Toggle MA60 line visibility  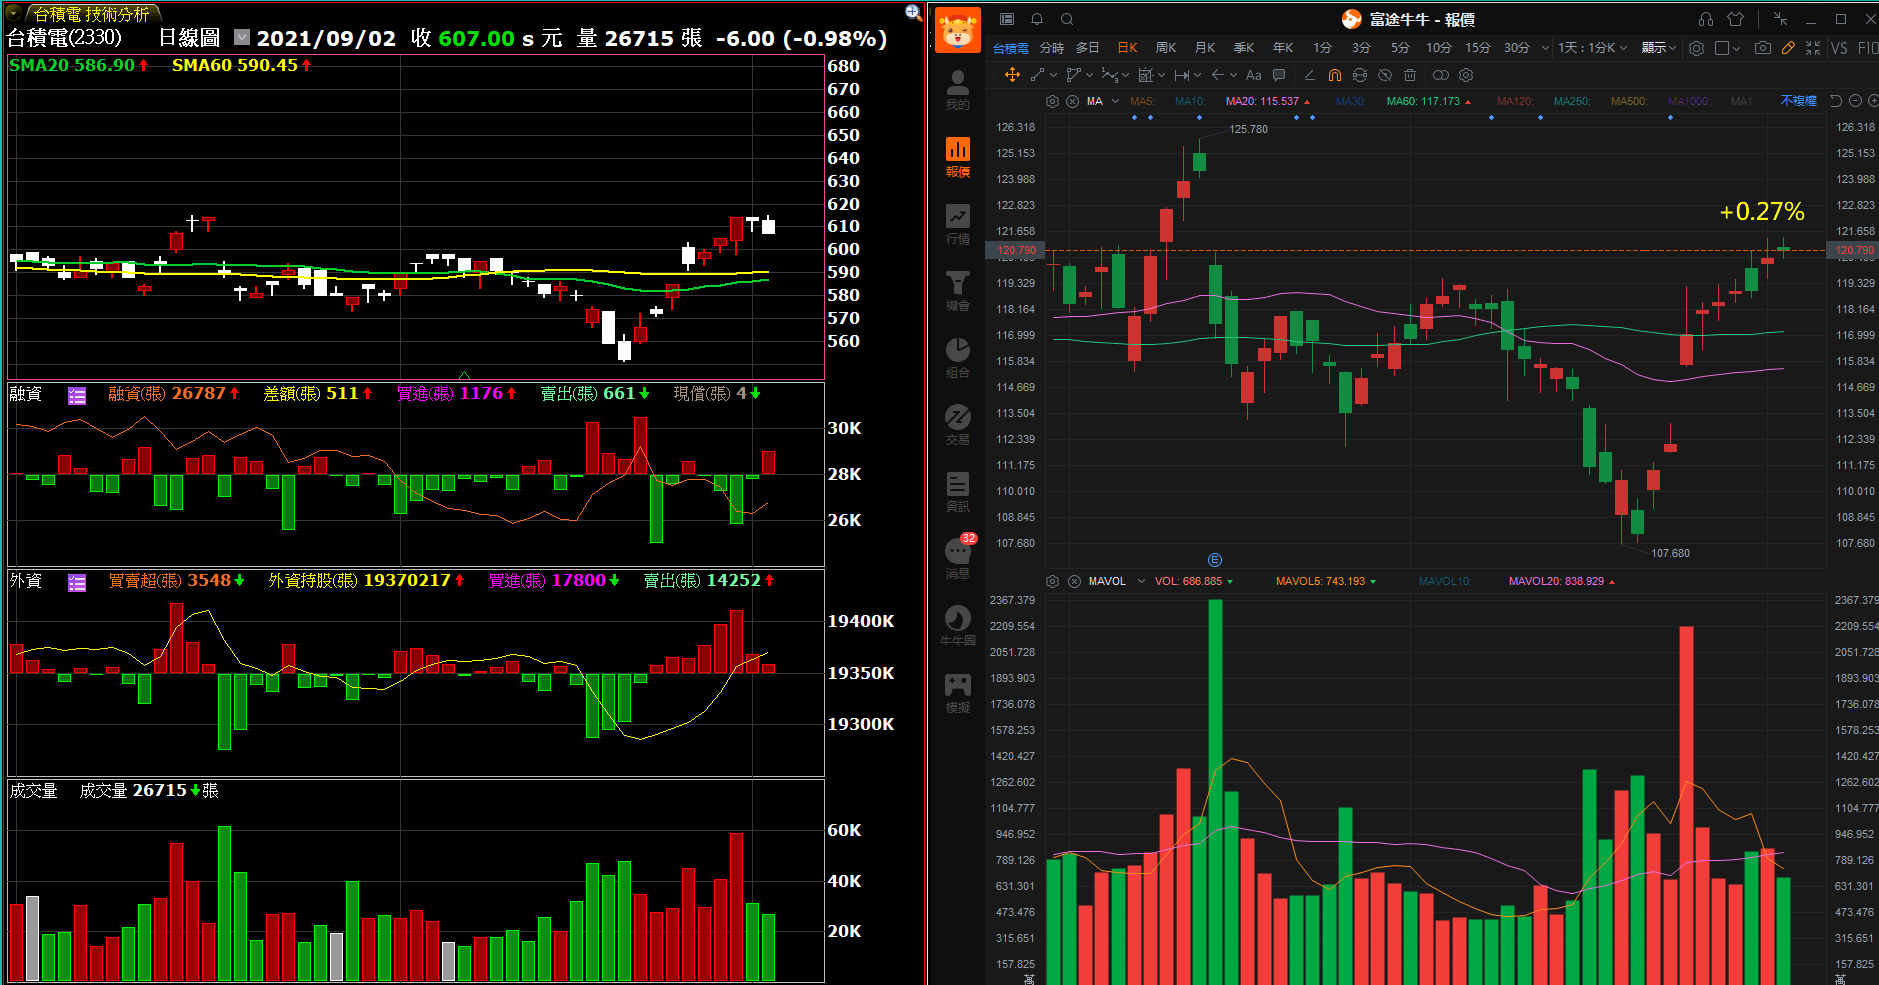pos(1428,101)
